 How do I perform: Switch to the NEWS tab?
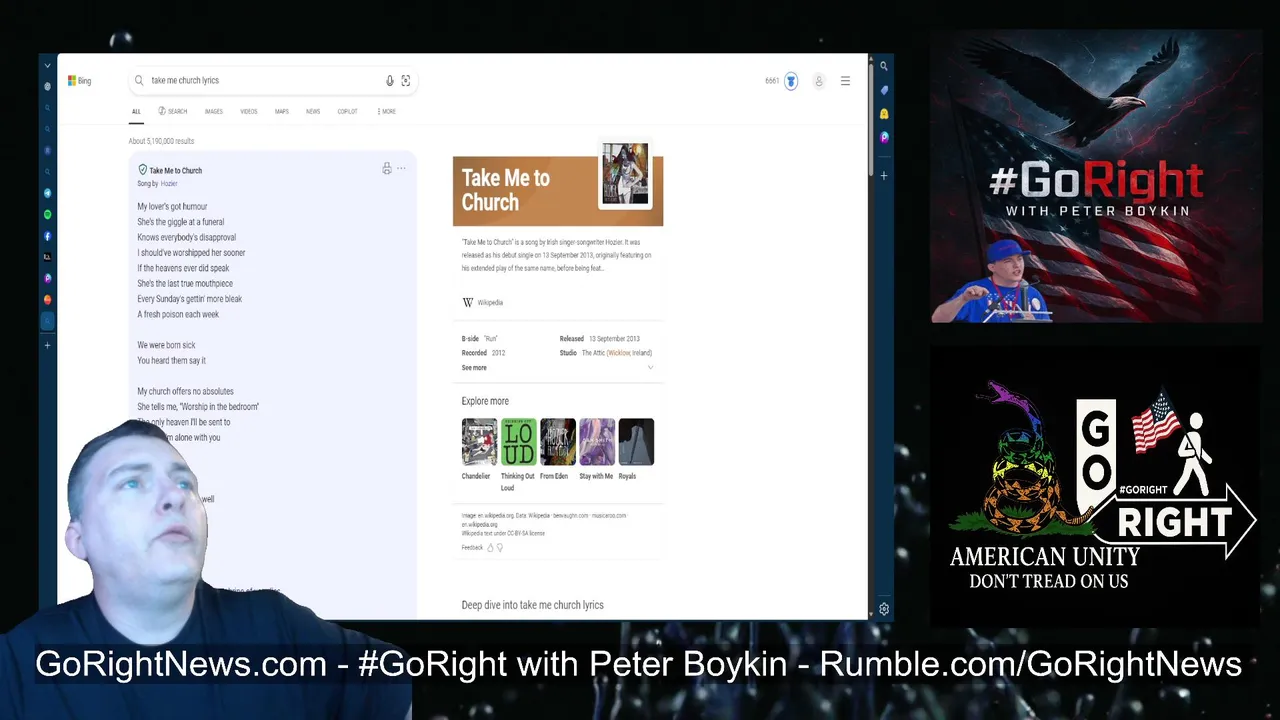coord(313,111)
